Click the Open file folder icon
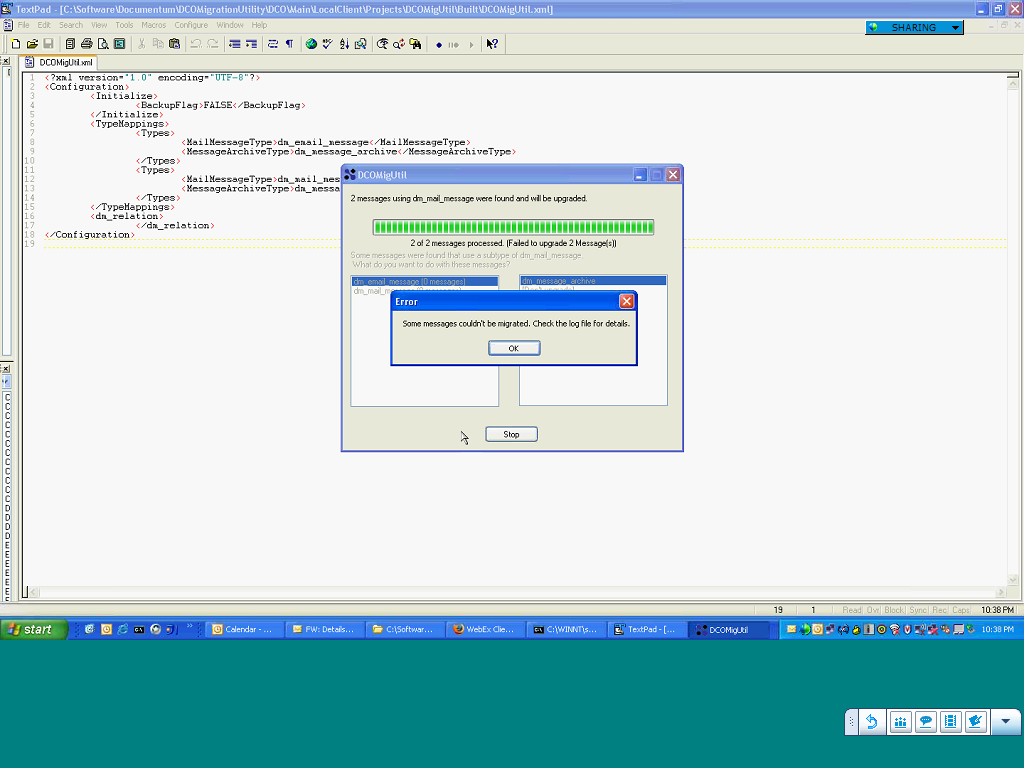1024x768 pixels. pos(32,44)
